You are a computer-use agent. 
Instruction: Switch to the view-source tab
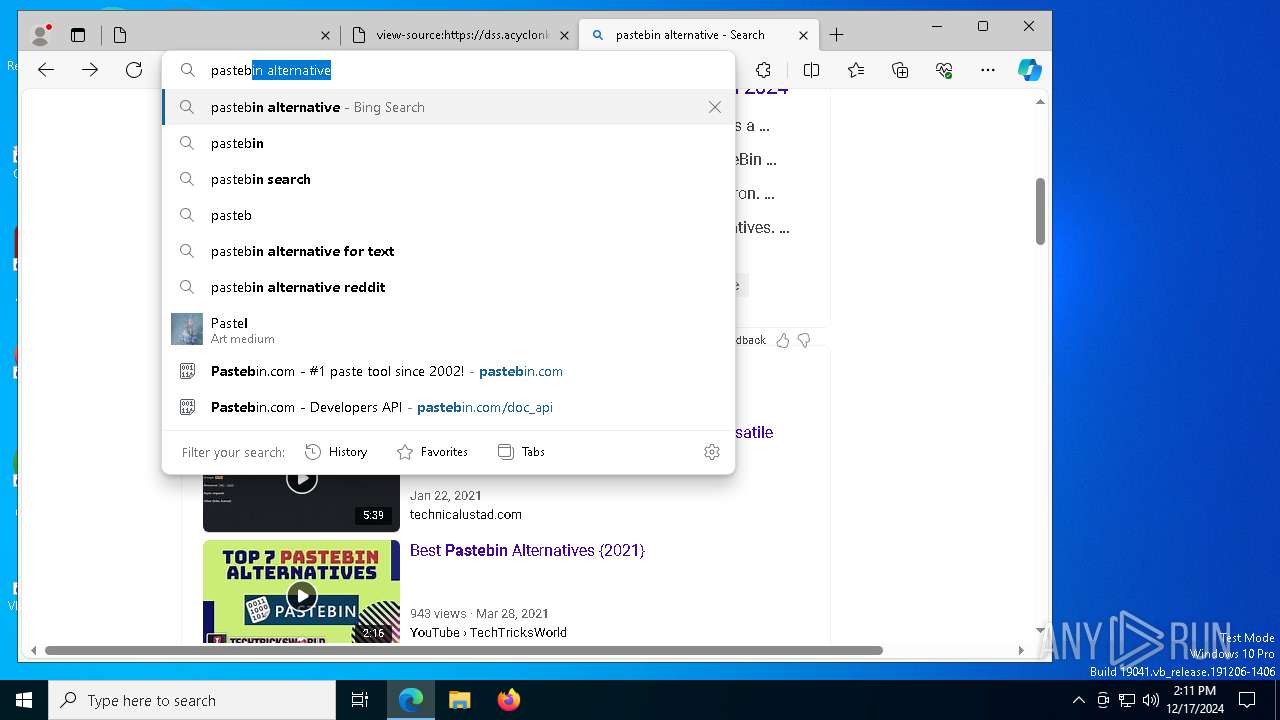[459, 35]
